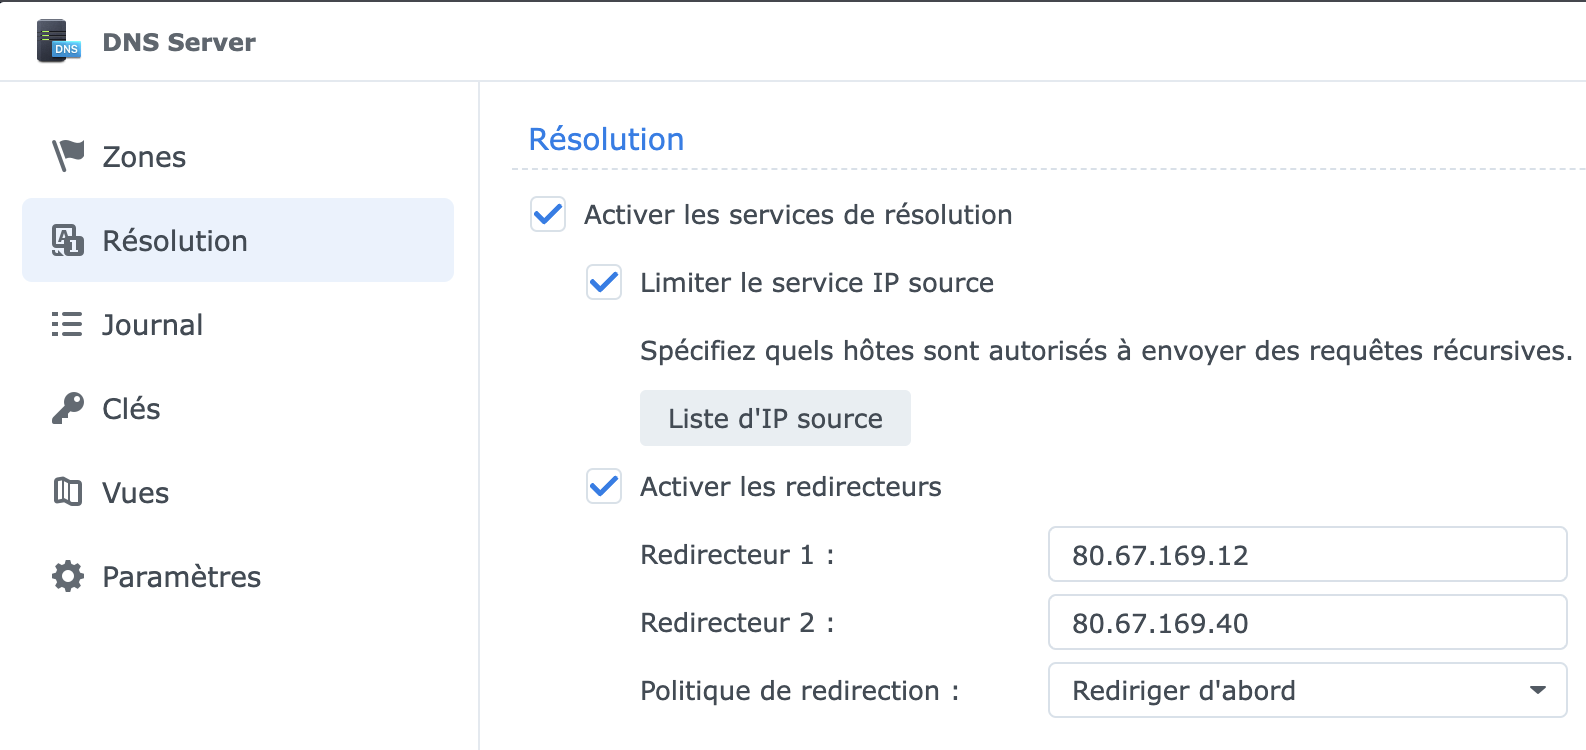This screenshot has height=750, width=1586.
Task: Toggle Activer les services de résolution
Action: click(548, 214)
